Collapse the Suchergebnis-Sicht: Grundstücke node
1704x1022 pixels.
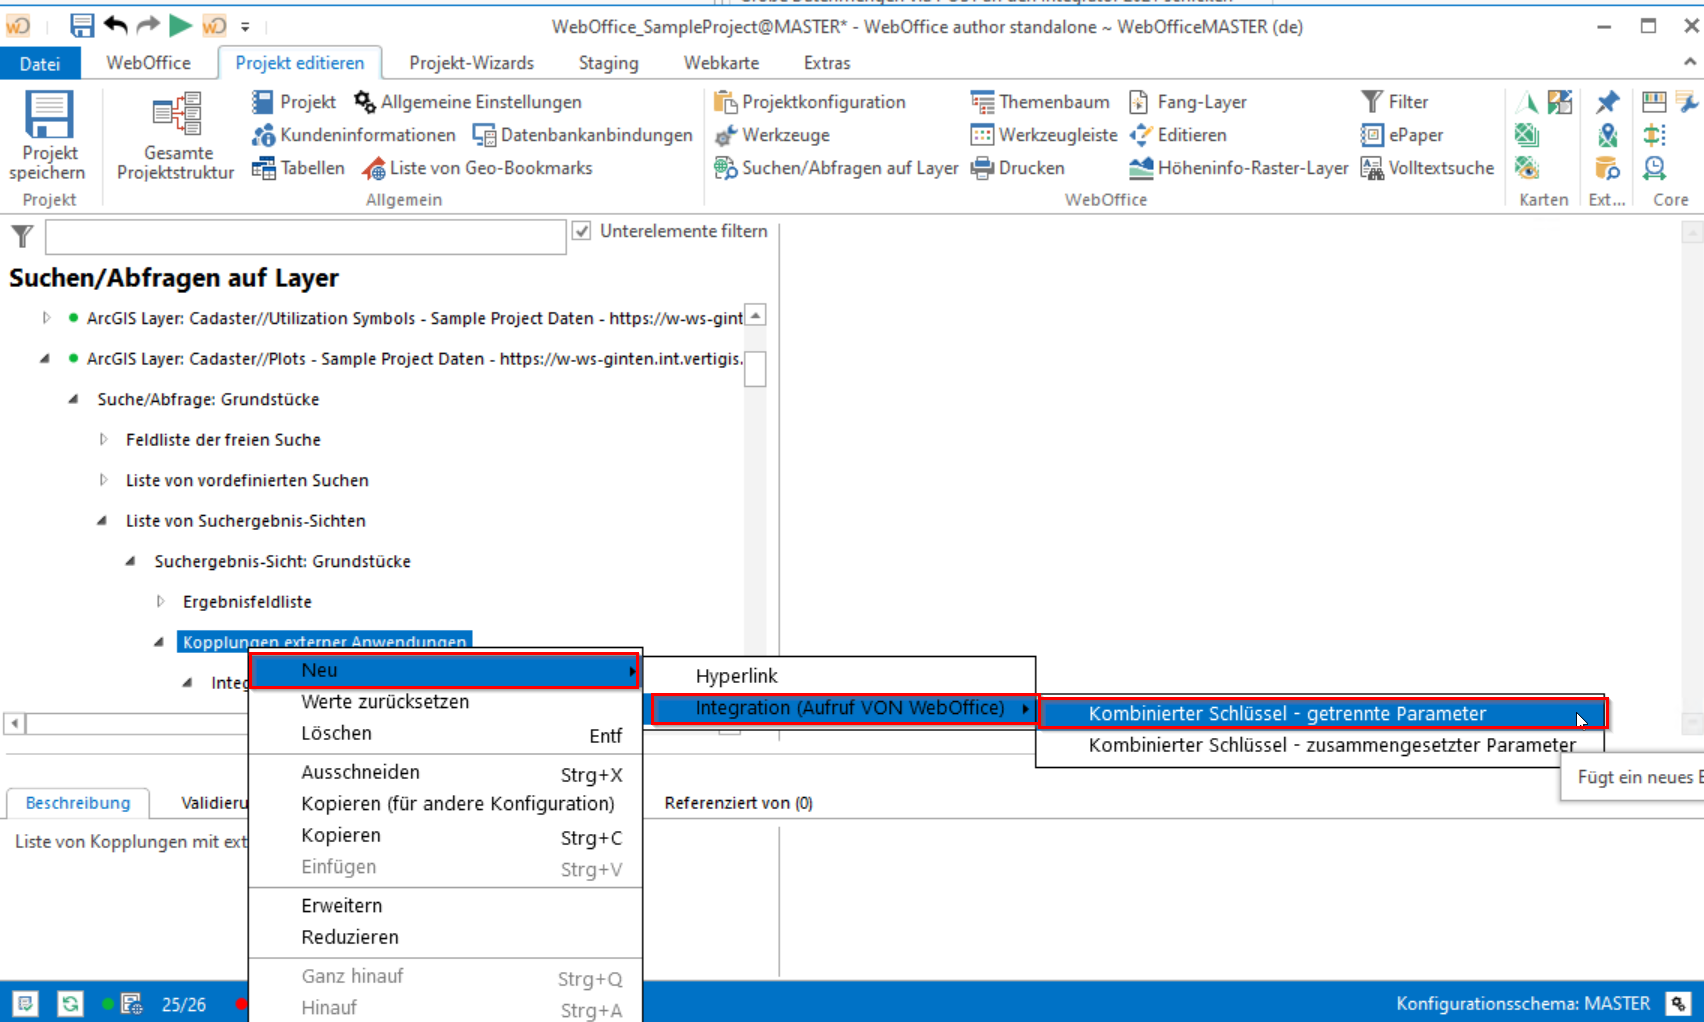coord(131,561)
